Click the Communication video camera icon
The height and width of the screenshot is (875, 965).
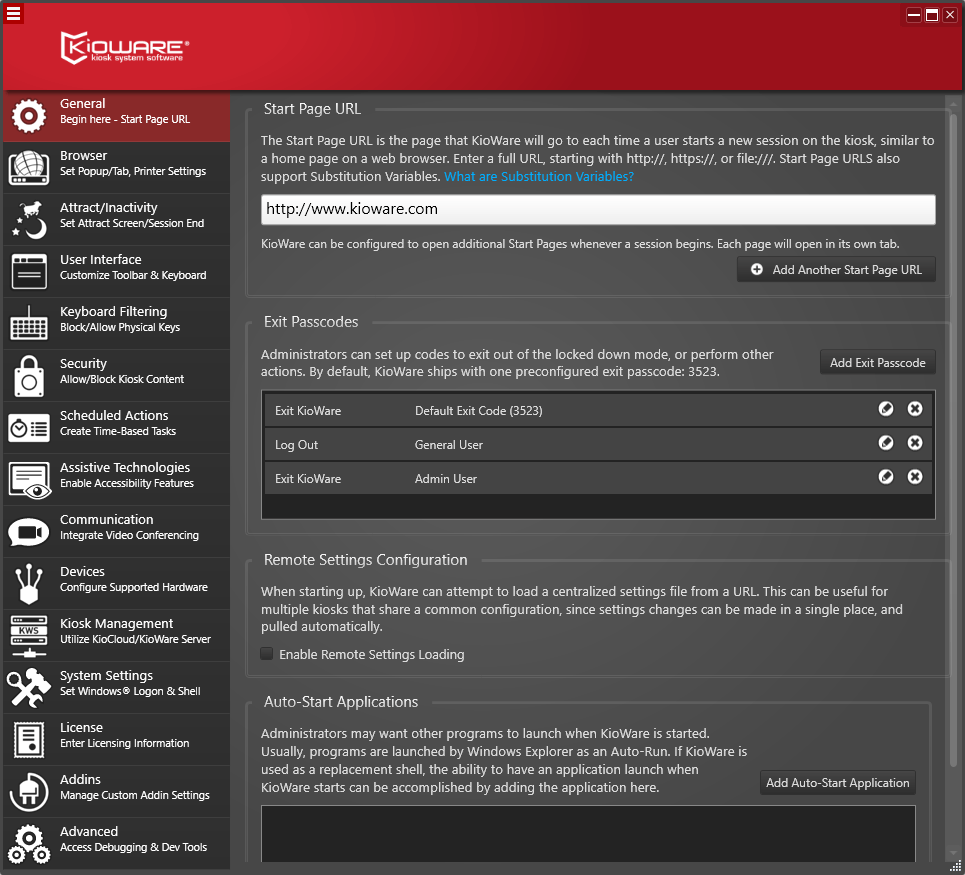pos(29,532)
